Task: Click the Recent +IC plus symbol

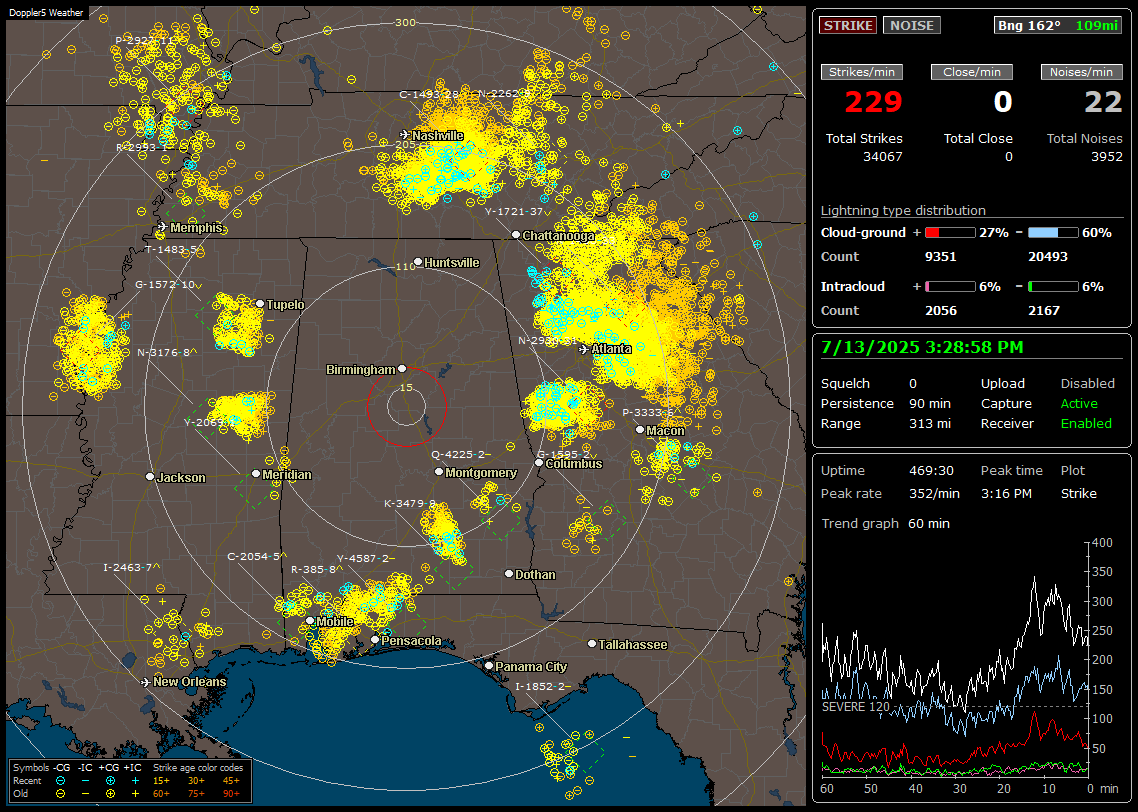Action: coord(135,781)
